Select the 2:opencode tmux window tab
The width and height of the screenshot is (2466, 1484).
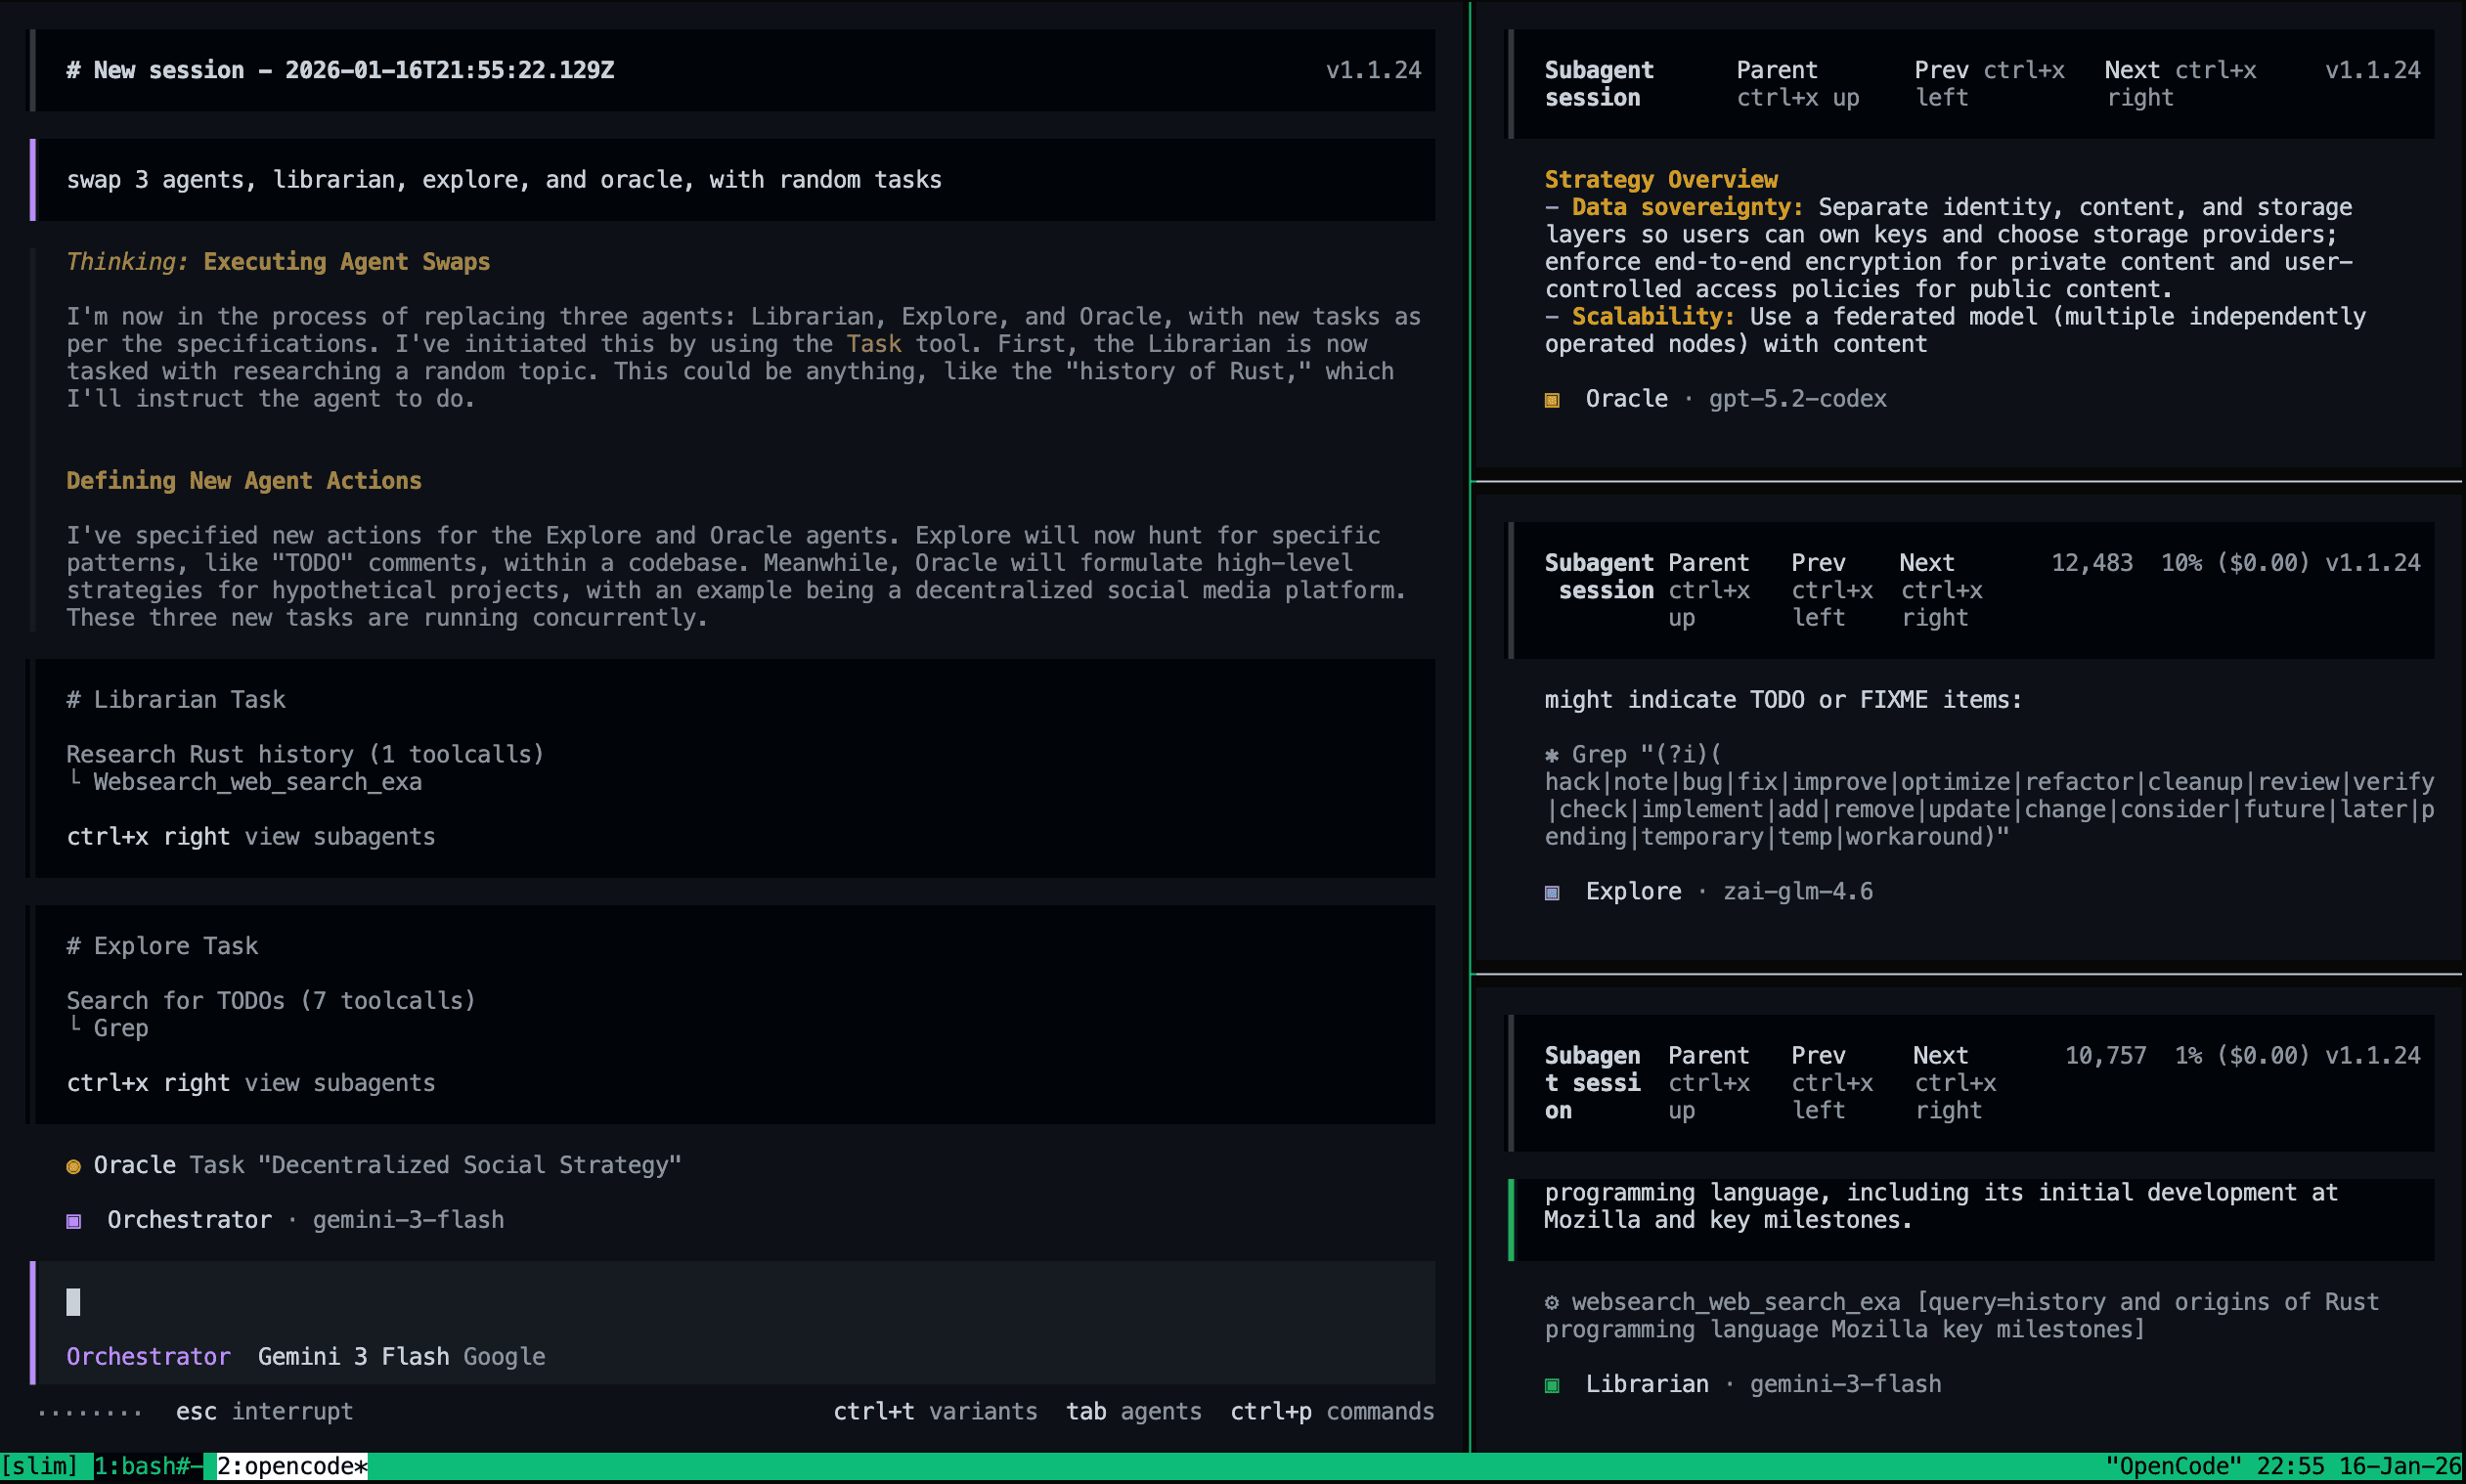coord(291,1466)
